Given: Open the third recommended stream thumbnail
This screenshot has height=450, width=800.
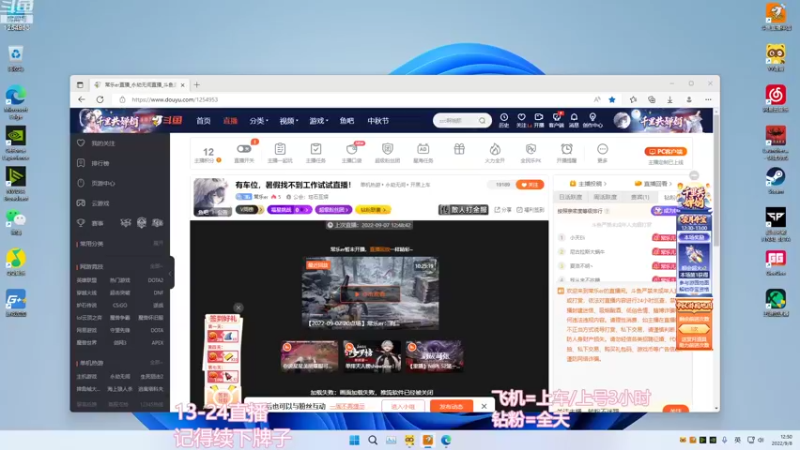Looking at the screenshot, I should (x=434, y=356).
